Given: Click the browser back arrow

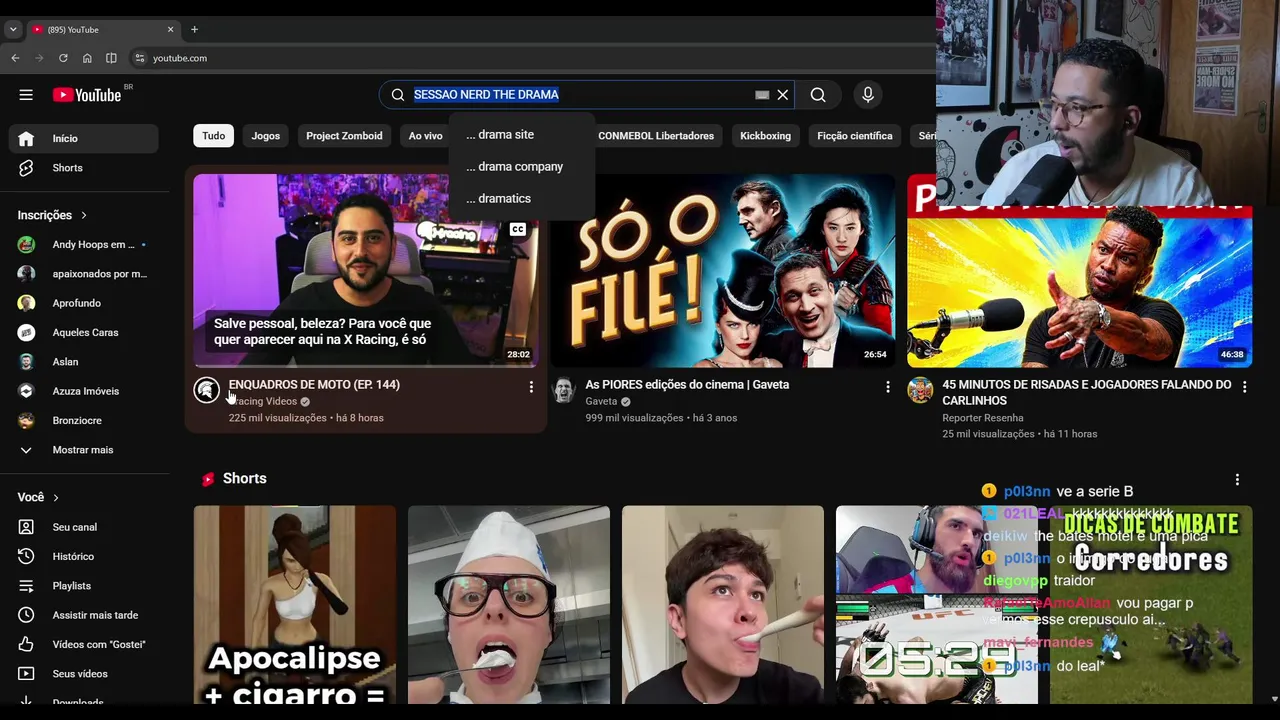Looking at the screenshot, I should click(15, 58).
